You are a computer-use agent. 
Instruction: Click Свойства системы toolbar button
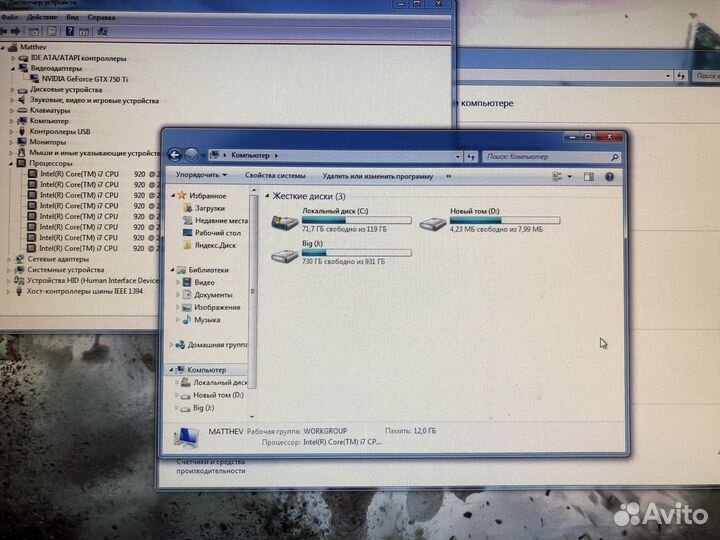coord(275,175)
